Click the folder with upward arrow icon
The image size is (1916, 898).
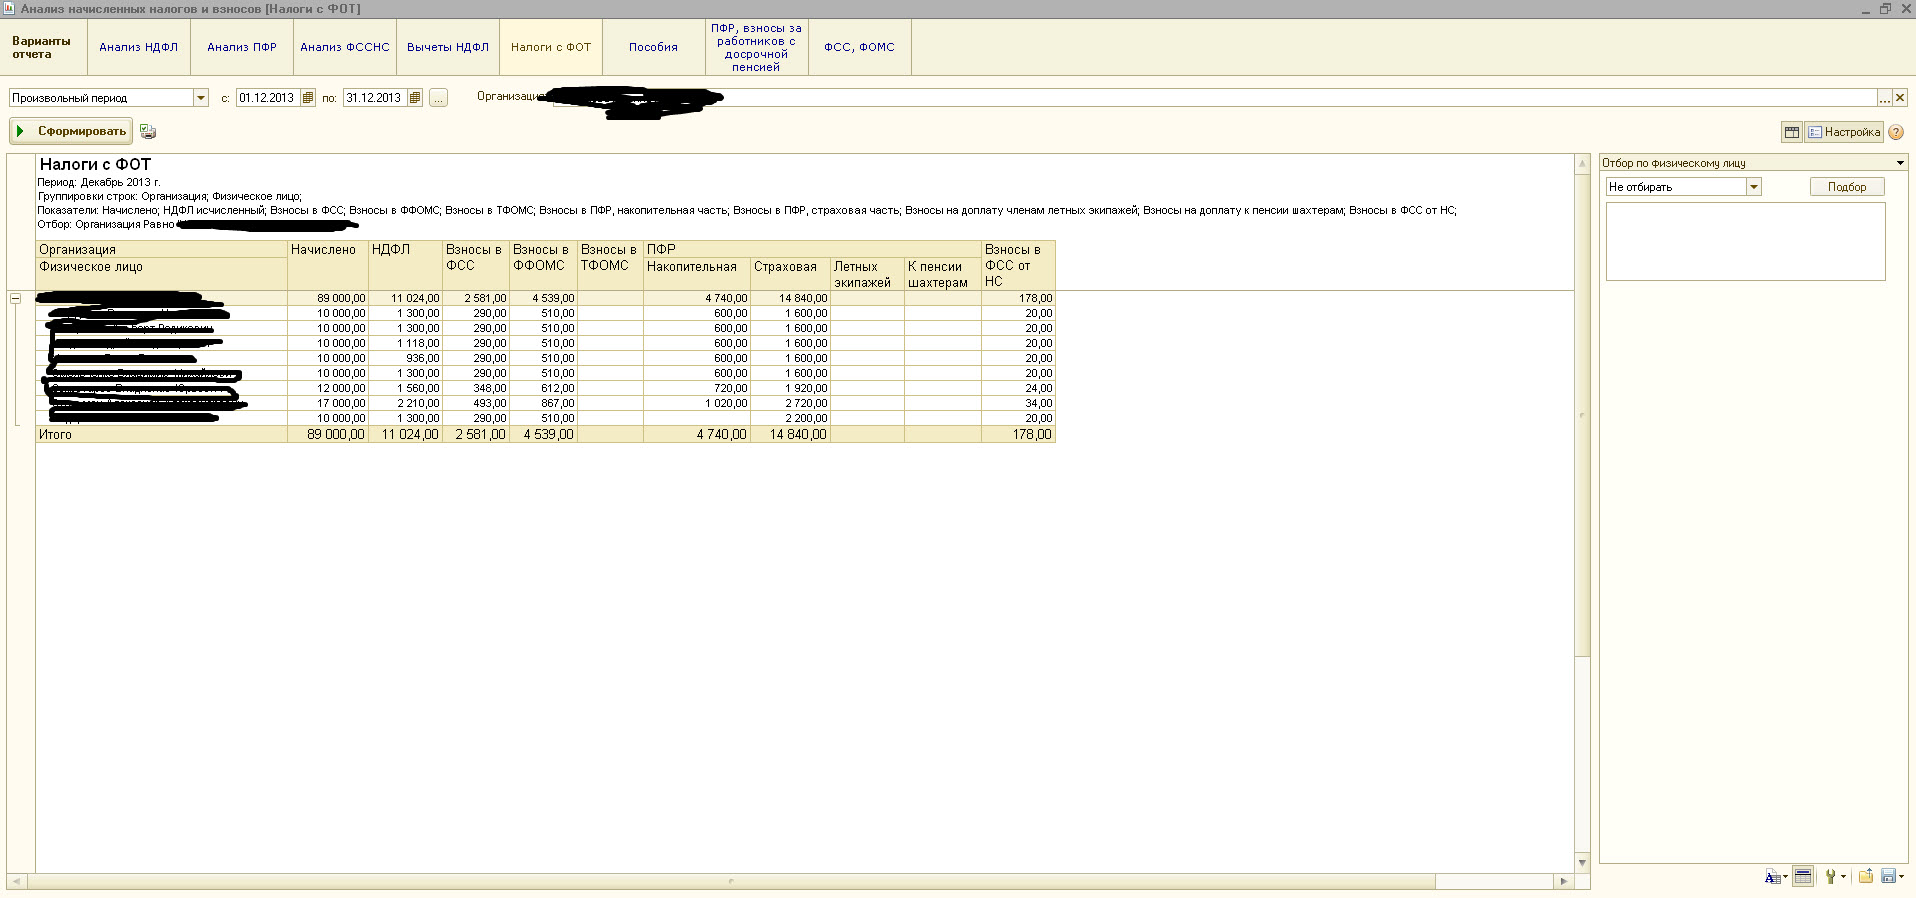[1865, 877]
